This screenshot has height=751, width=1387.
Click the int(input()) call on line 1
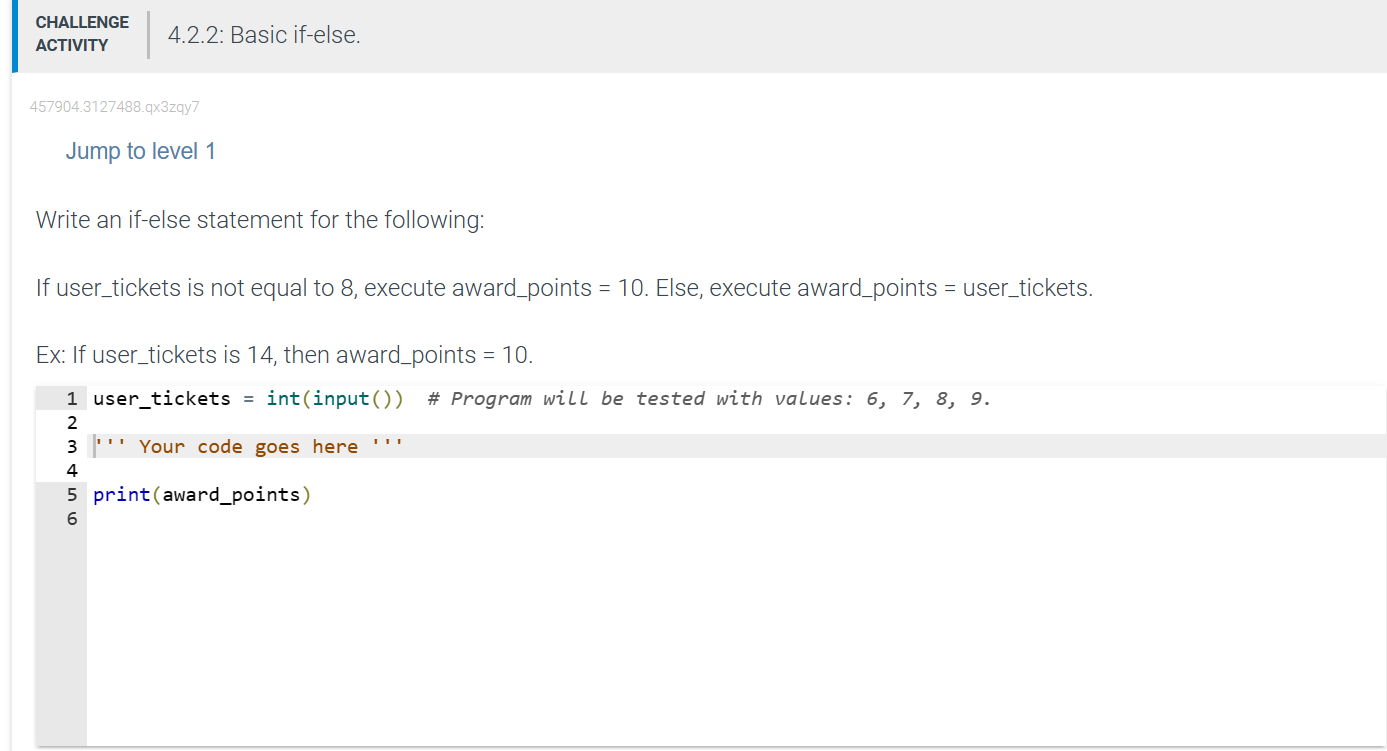tap(333, 398)
